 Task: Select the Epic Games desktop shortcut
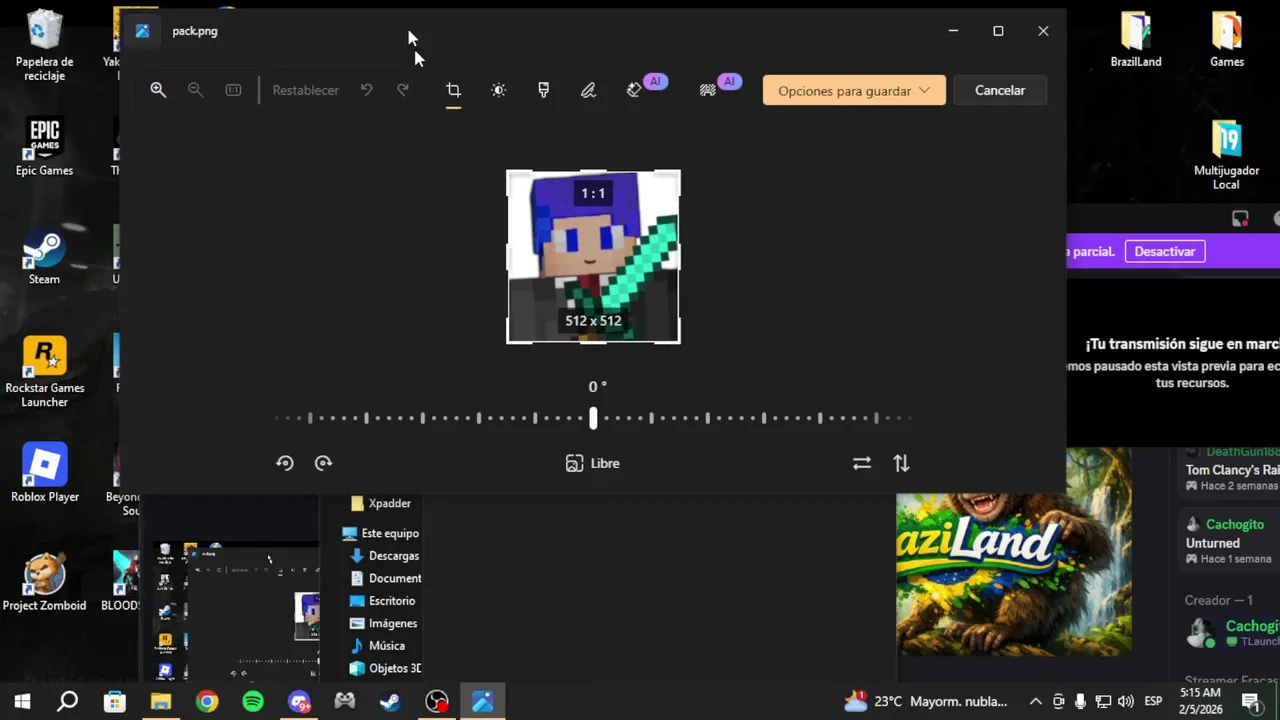[44, 148]
